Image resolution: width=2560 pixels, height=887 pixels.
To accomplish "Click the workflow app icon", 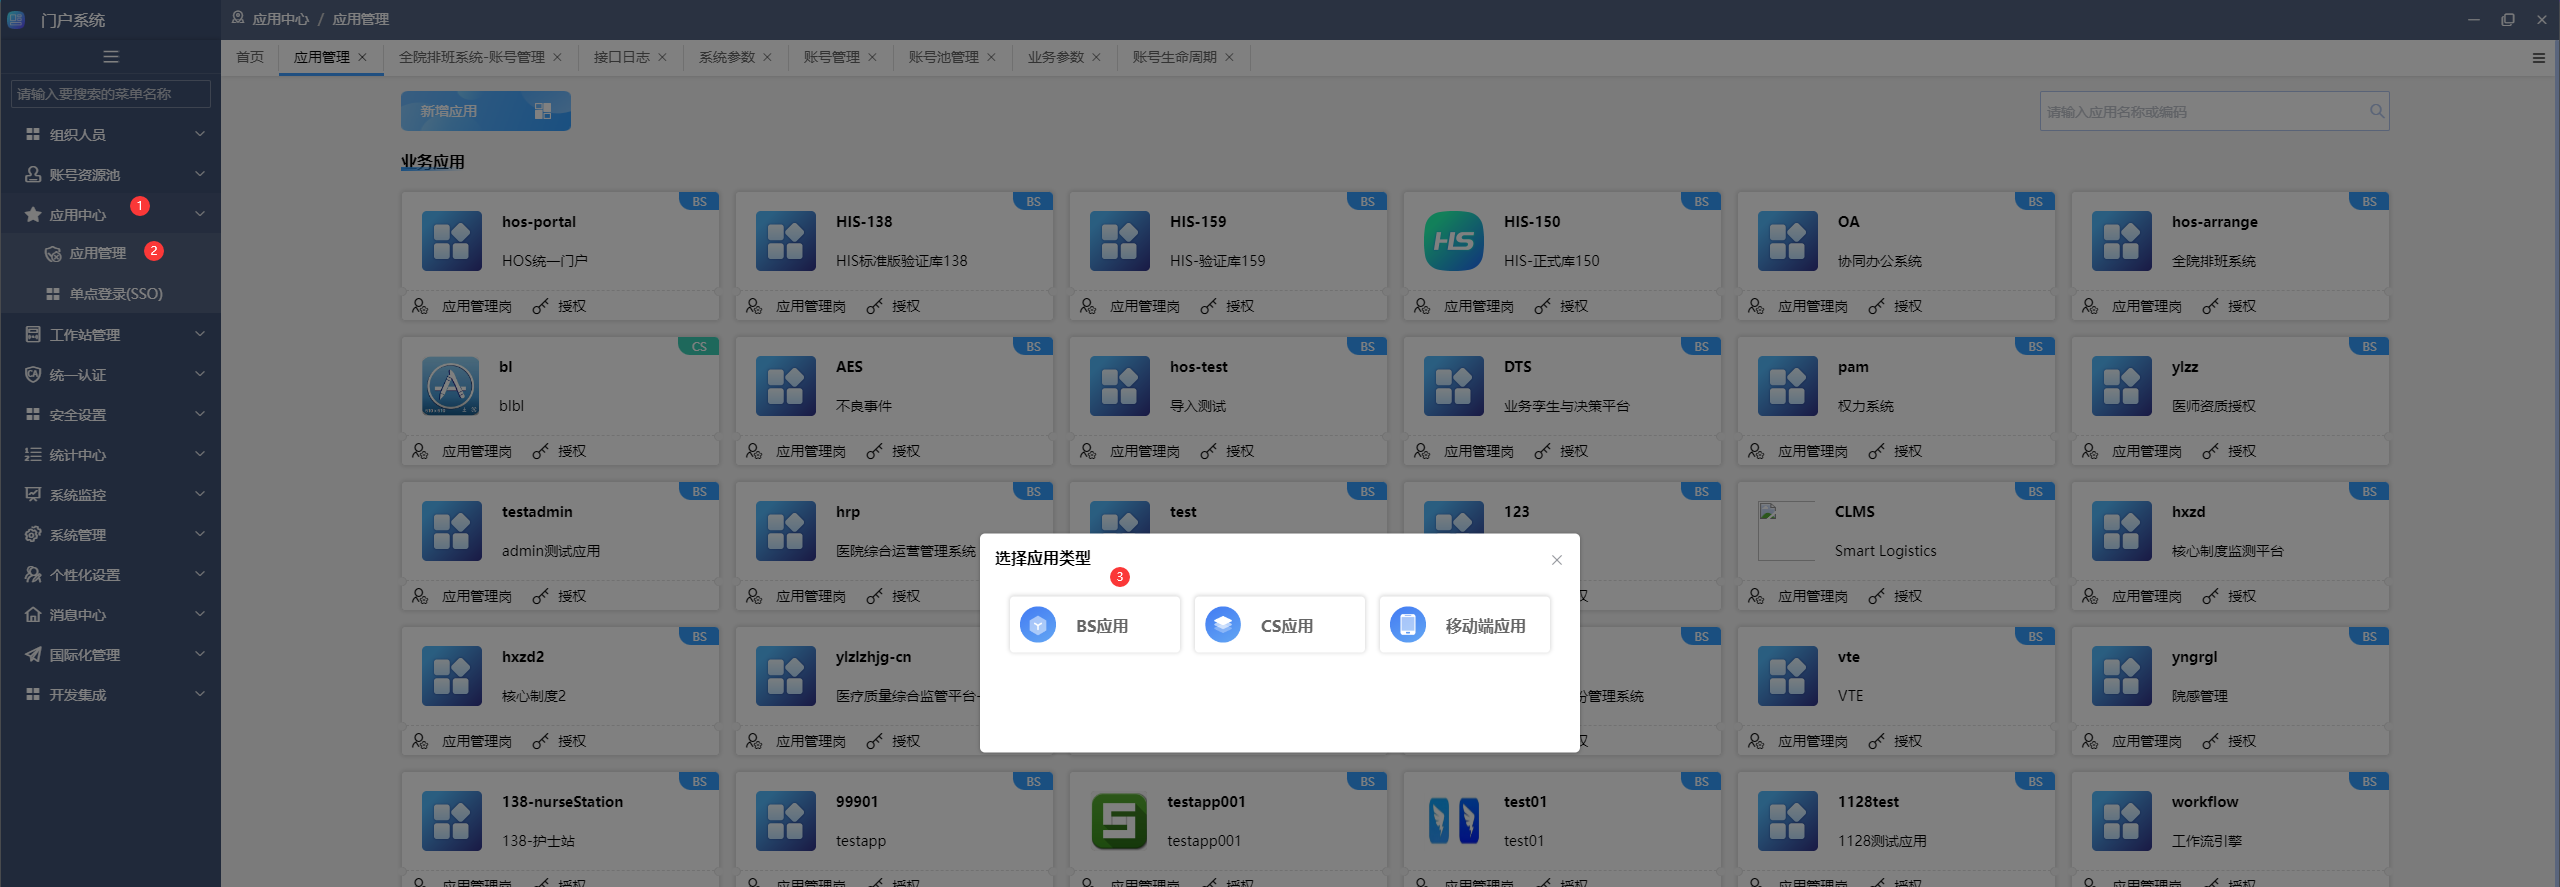I will (x=2122, y=821).
